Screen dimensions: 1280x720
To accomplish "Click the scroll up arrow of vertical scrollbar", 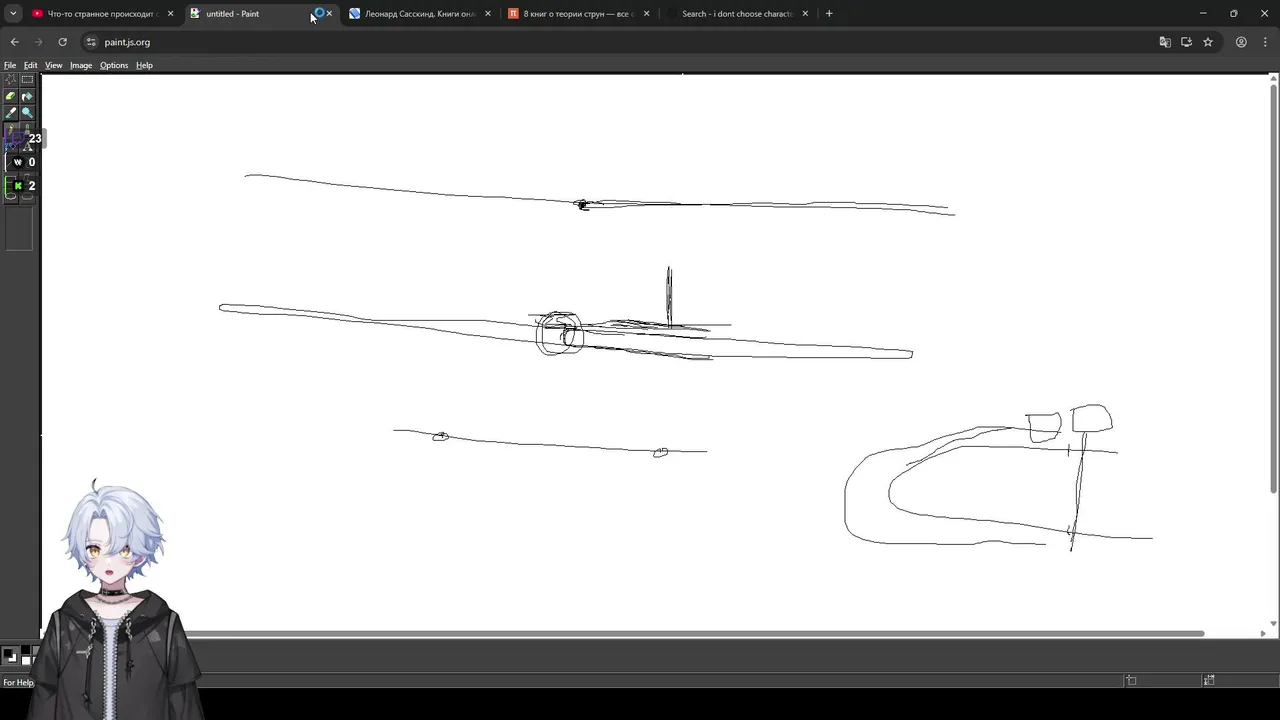I will [x=1272, y=79].
